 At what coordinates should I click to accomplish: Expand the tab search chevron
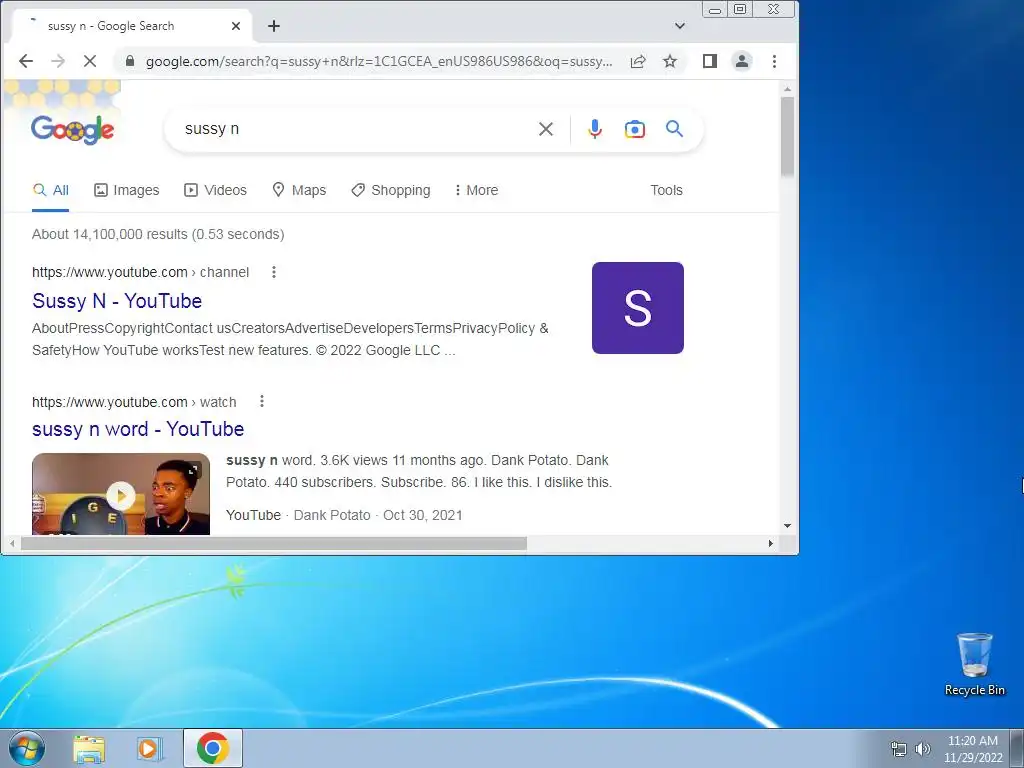680,26
